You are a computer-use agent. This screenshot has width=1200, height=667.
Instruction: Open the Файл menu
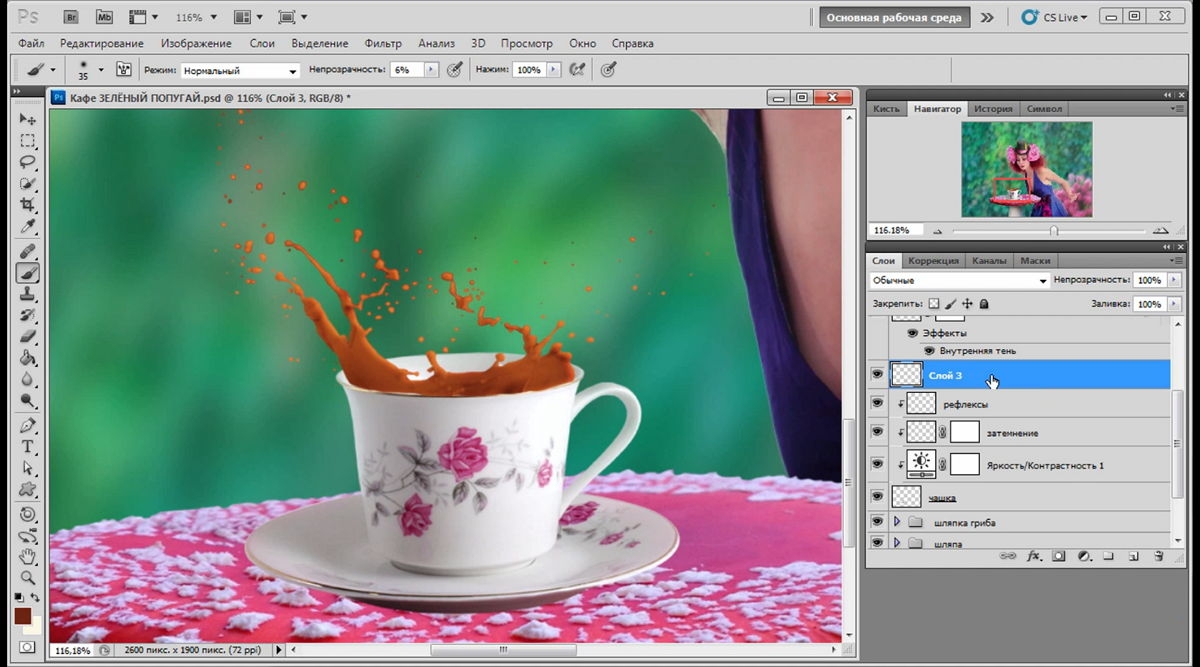(x=31, y=44)
